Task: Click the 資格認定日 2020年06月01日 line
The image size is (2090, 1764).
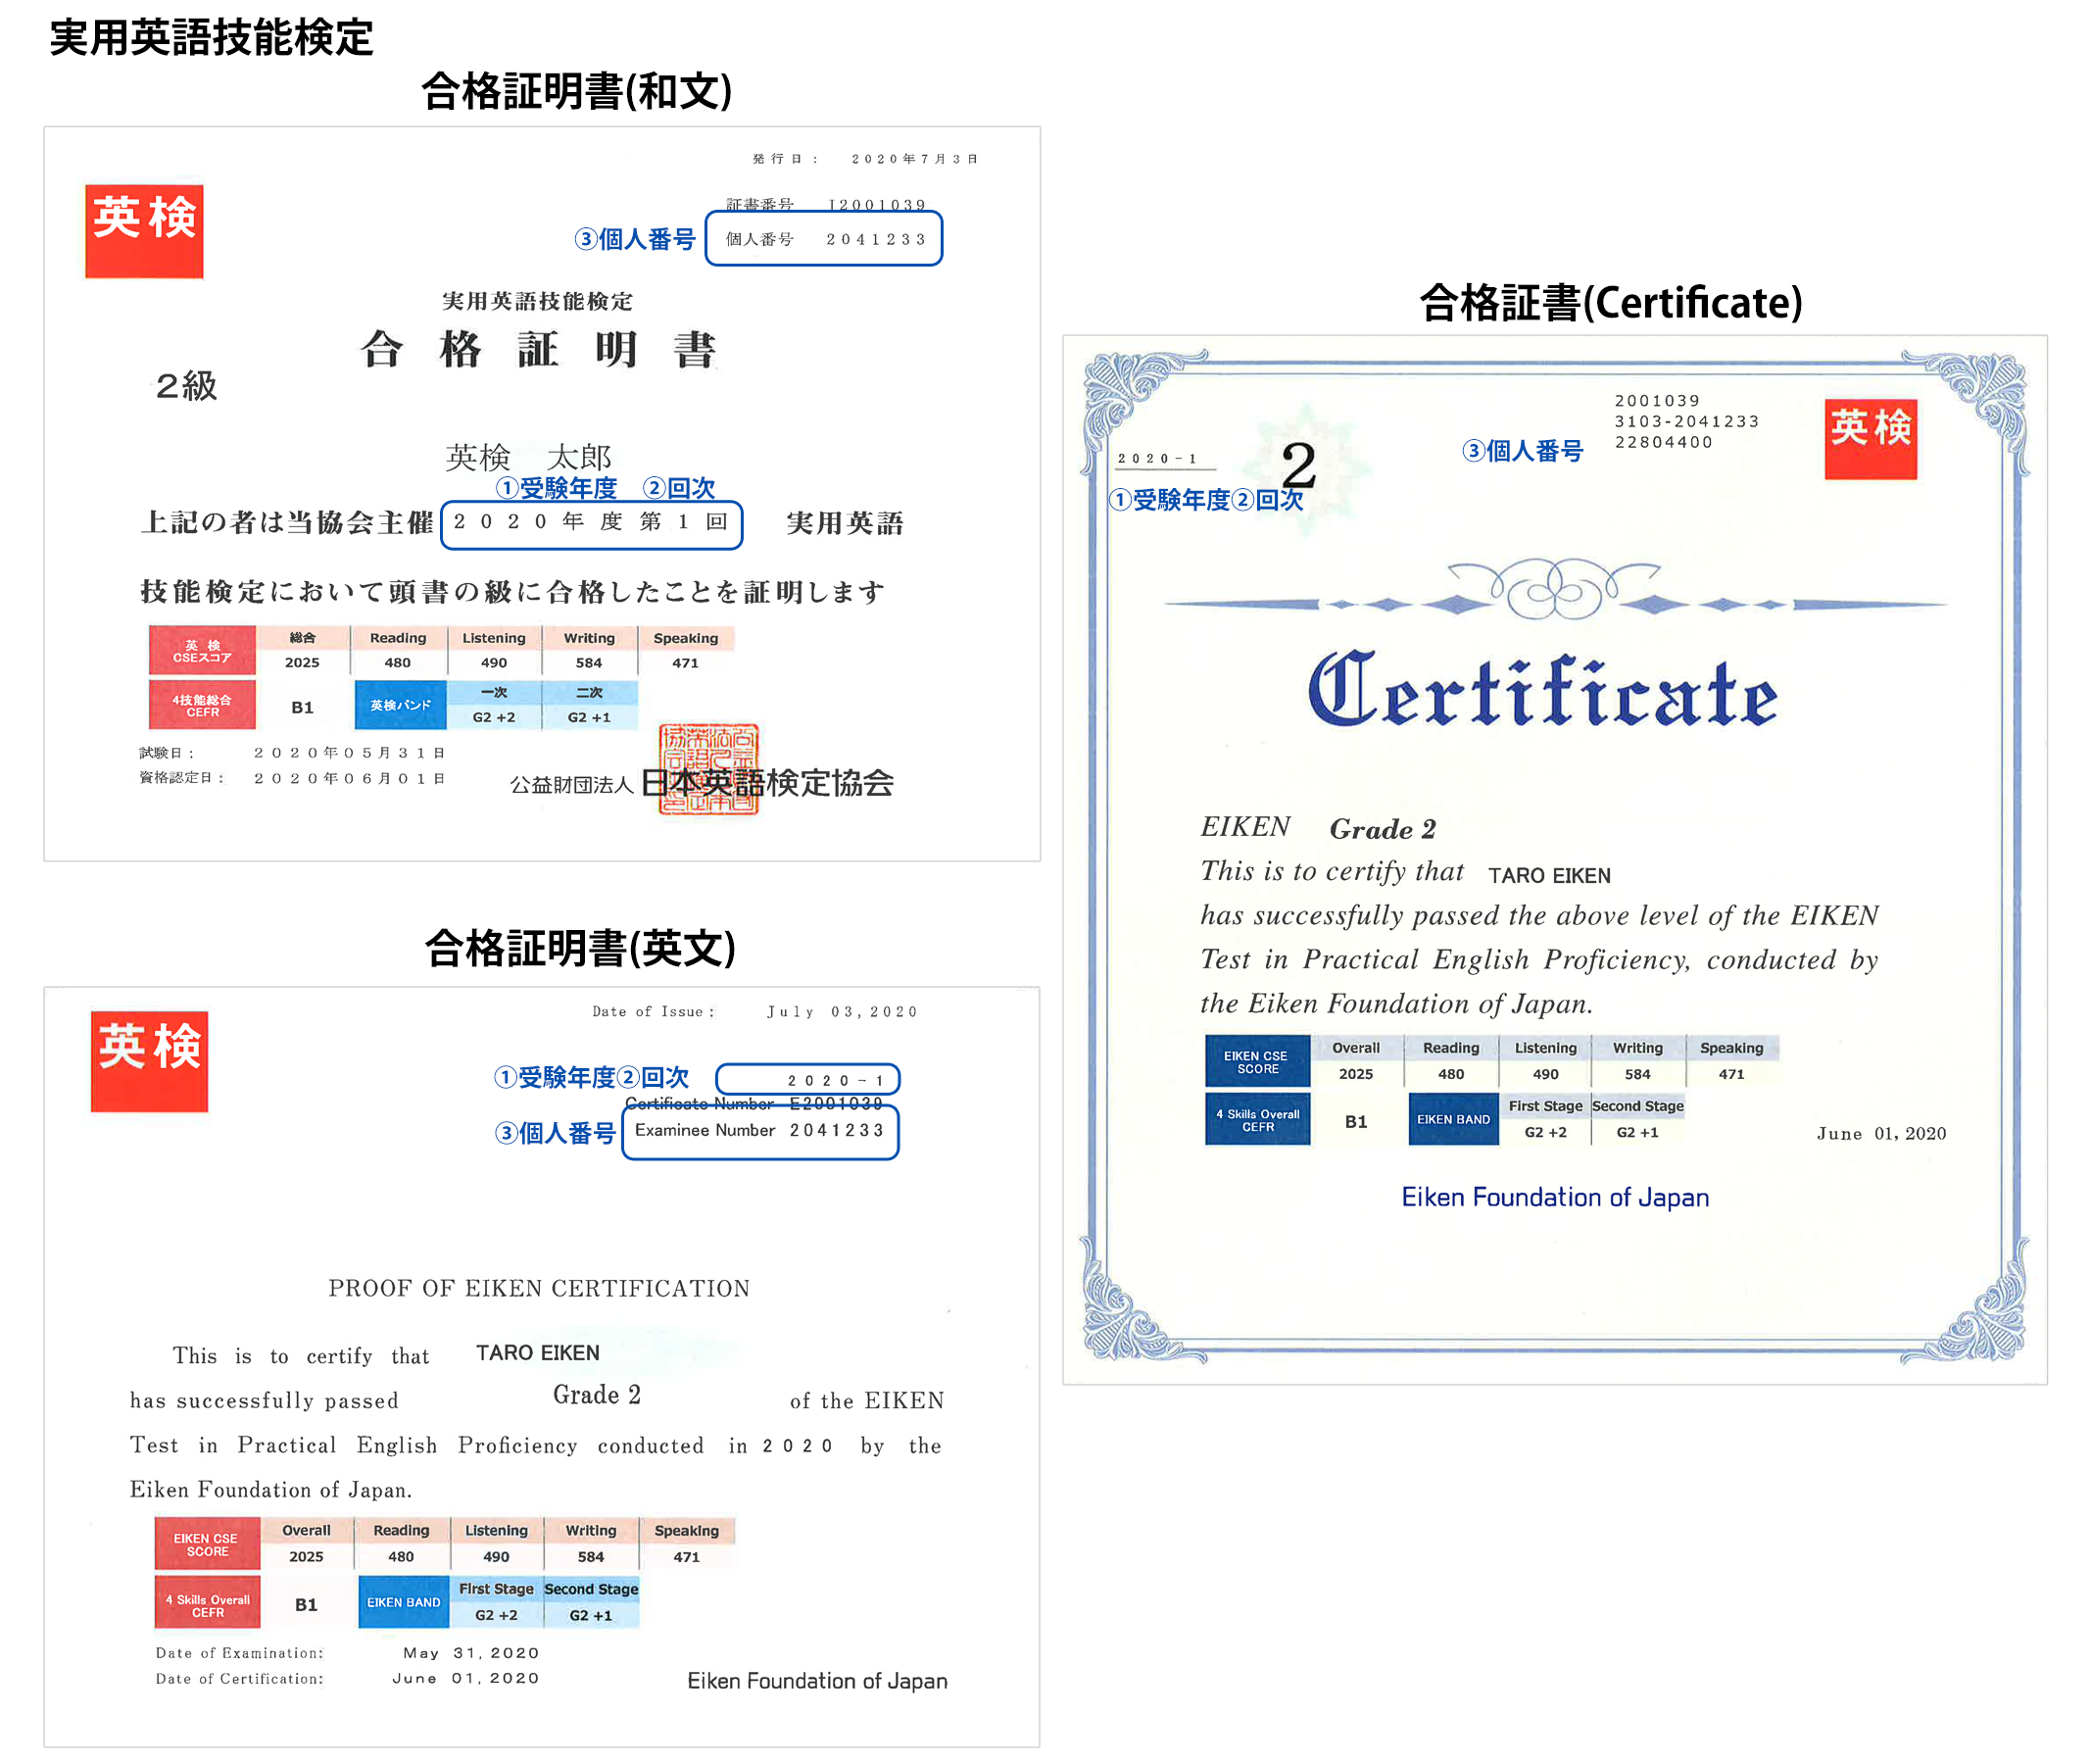Action: 292,778
